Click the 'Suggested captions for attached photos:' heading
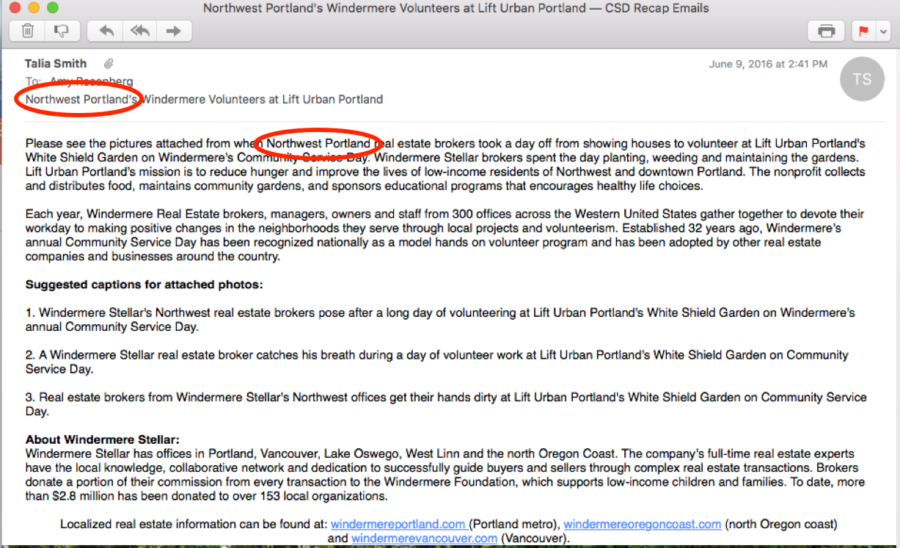900x548 pixels. (144, 285)
